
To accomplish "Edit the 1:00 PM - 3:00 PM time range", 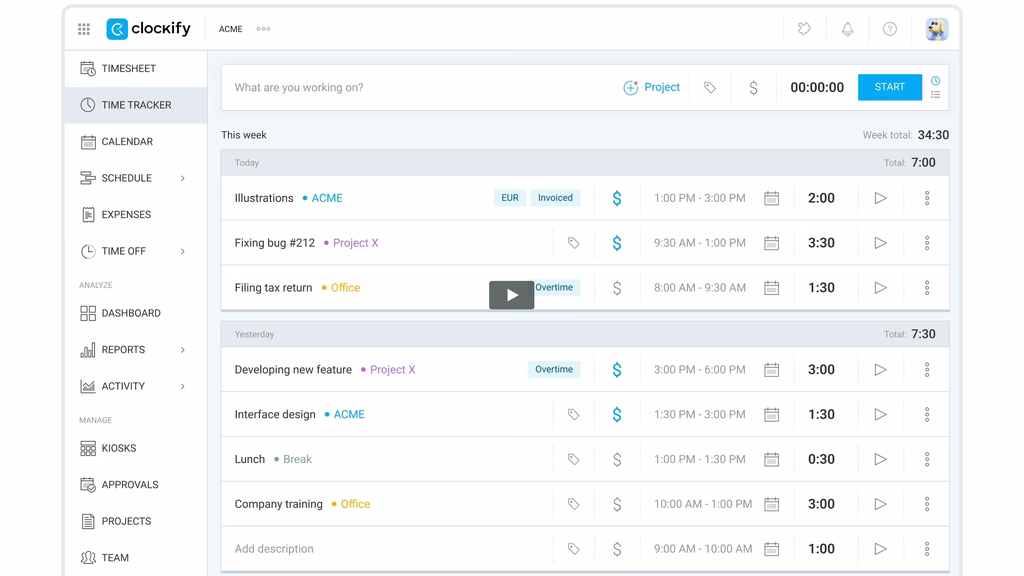I will [x=699, y=198].
